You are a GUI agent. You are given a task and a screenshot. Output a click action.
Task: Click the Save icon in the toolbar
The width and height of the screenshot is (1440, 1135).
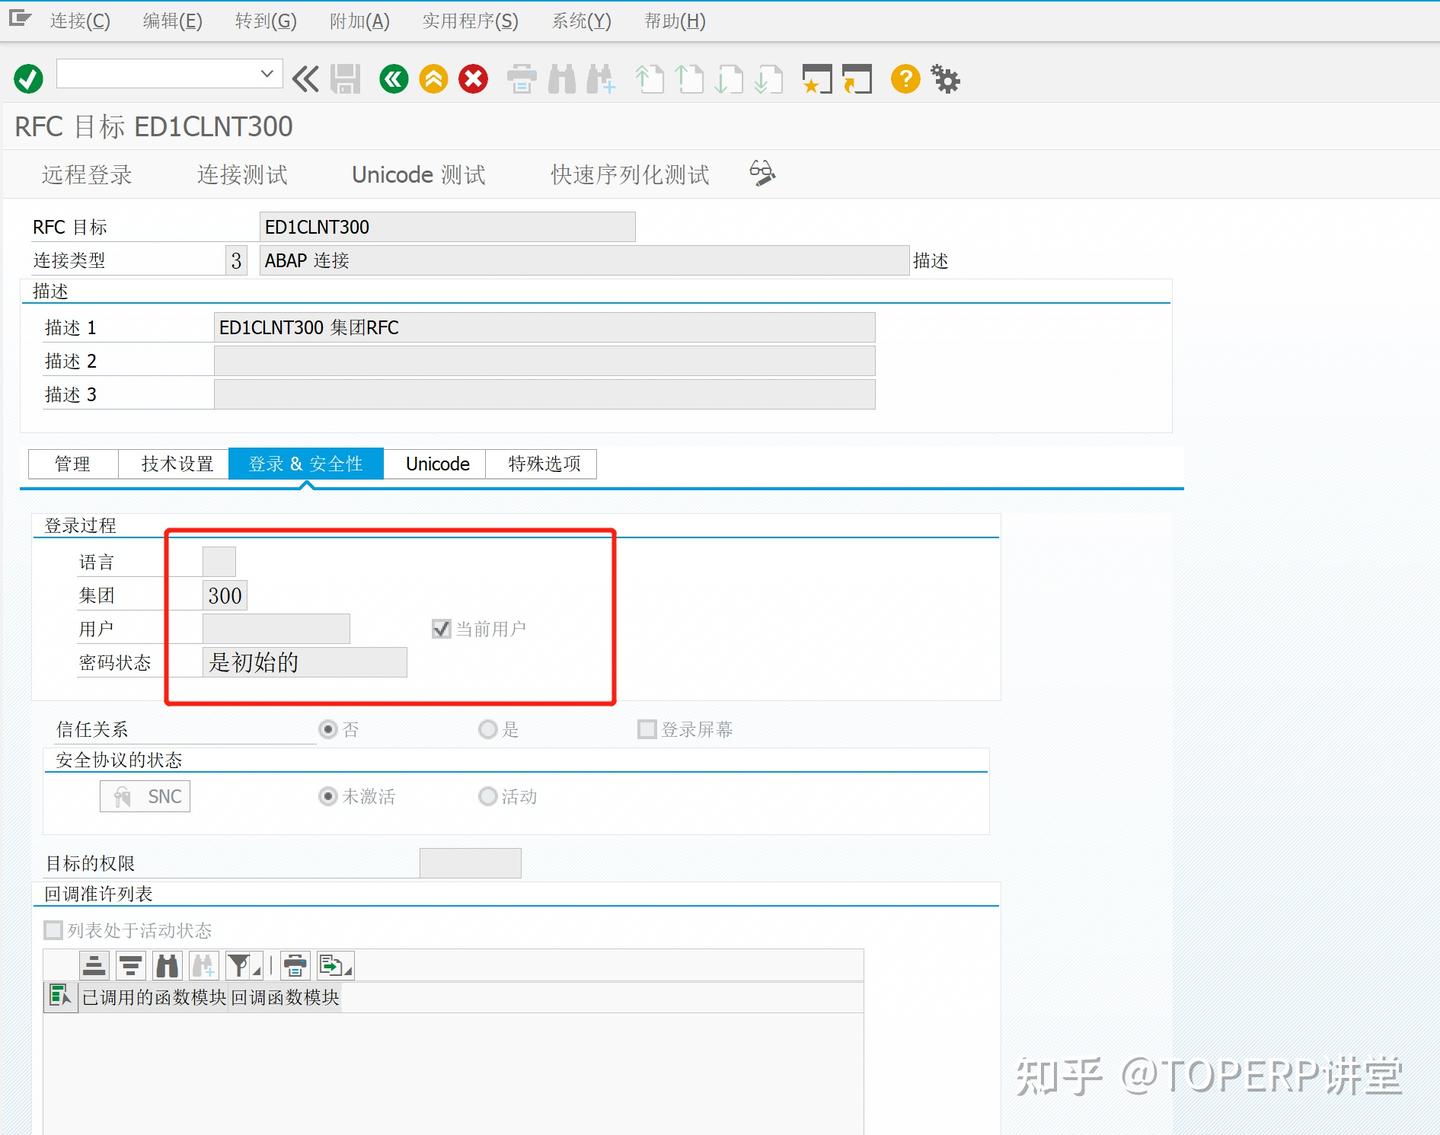[x=346, y=79]
